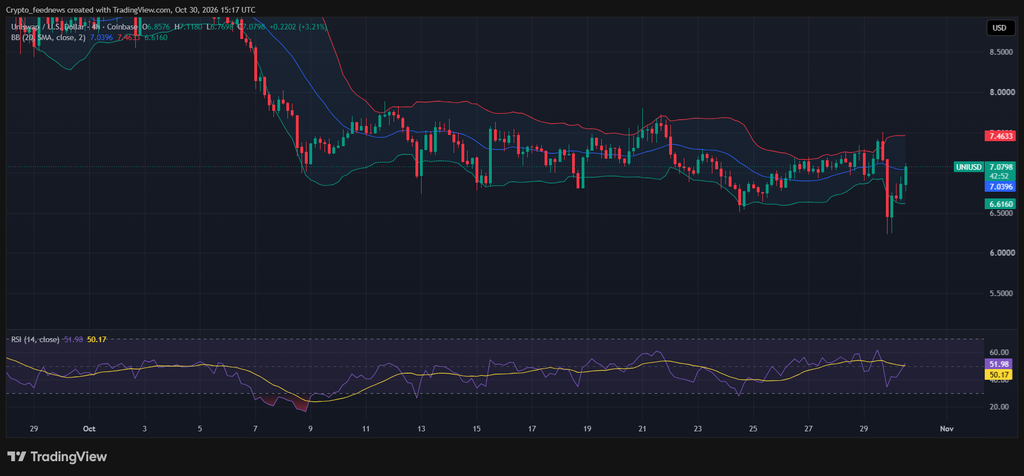Click the 7.0798 last price label on axis
The width and height of the screenshot is (1024, 476).
pos(1000,167)
